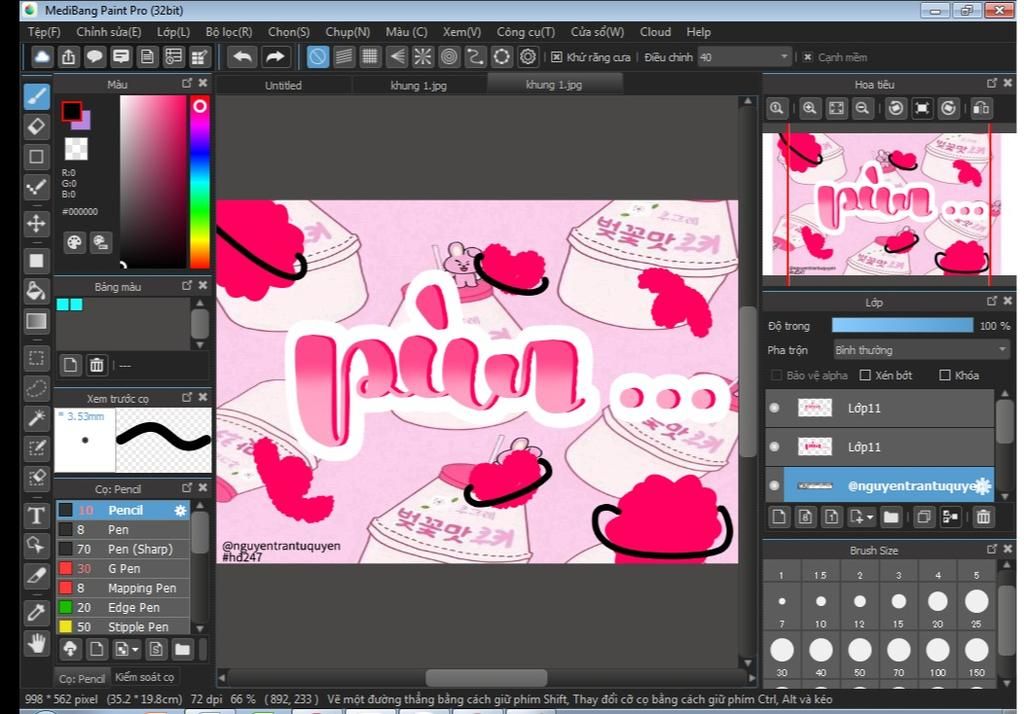The height and width of the screenshot is (714, 1024).
Task: Turn snap off in the toolbar
Action: pos(317,57)
